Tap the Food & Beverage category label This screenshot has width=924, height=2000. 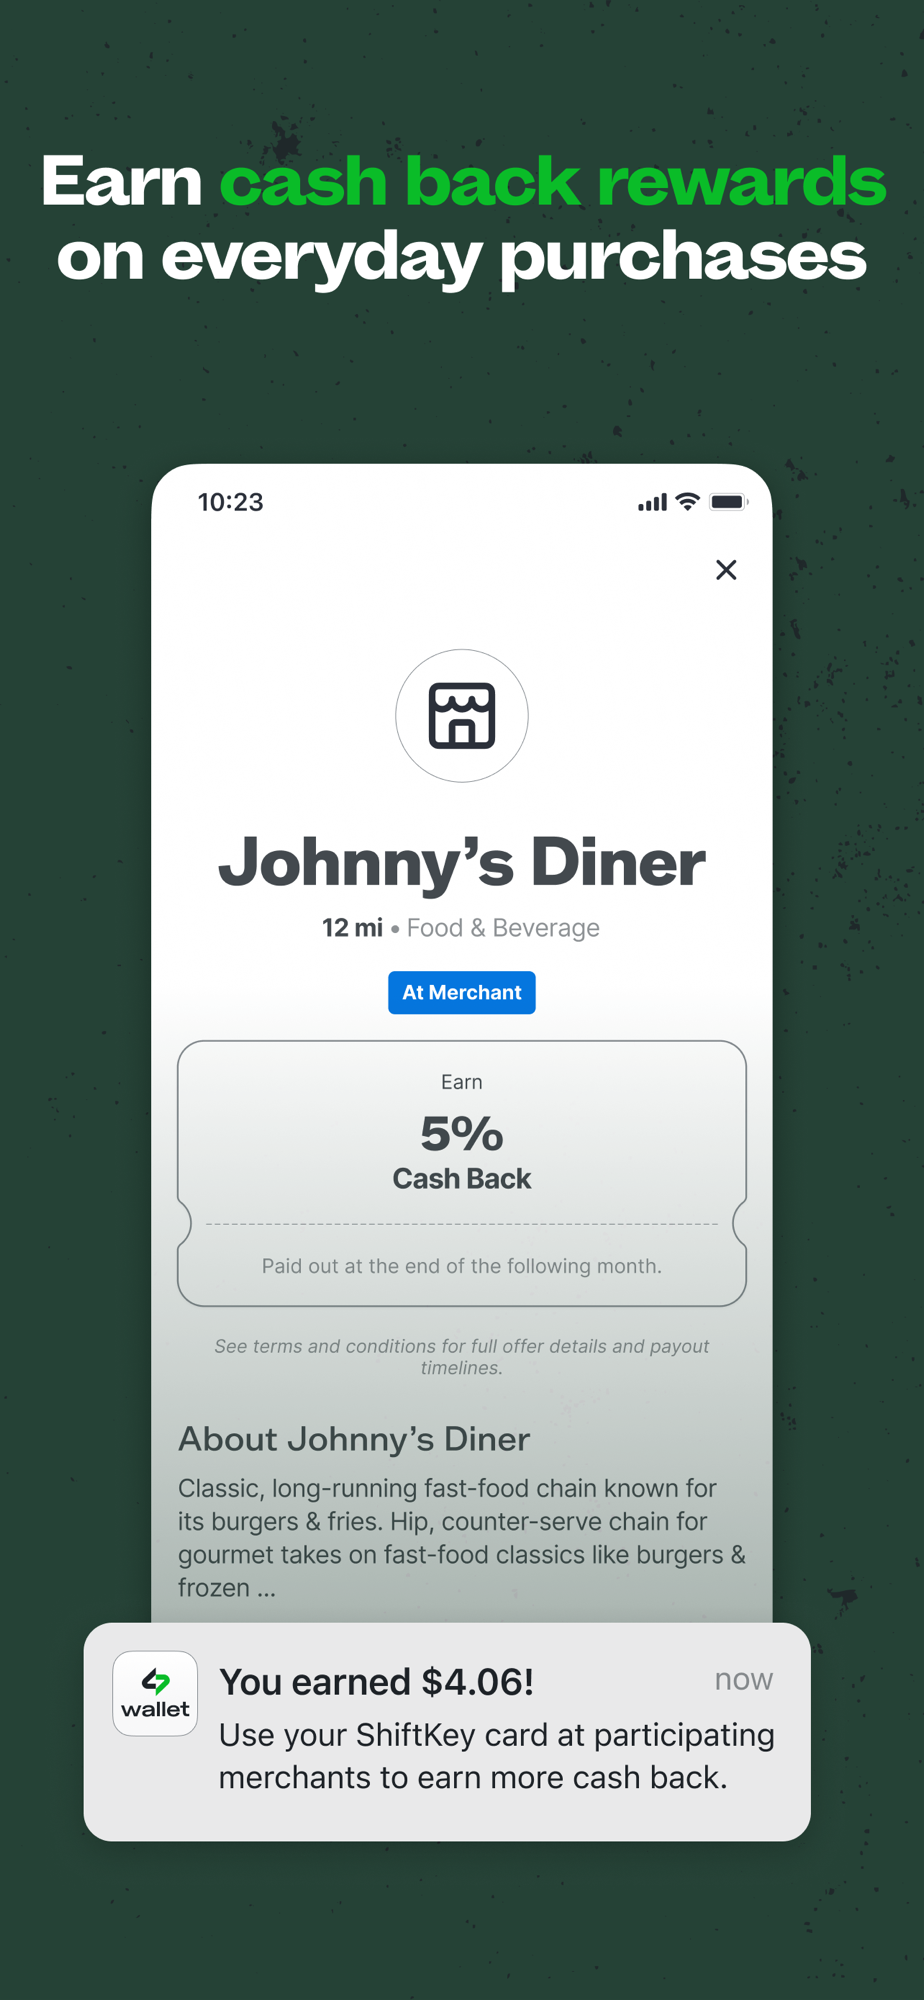coord(503,928)
